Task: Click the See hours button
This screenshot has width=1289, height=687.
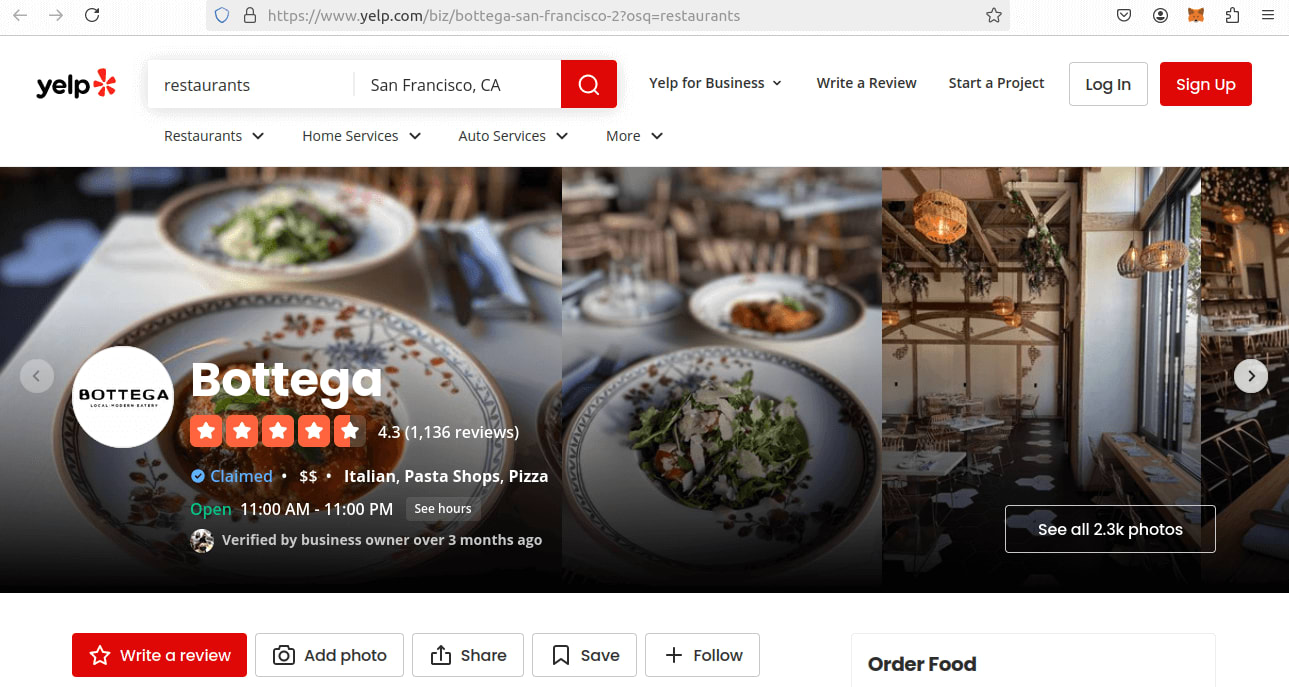Action: 443,509
